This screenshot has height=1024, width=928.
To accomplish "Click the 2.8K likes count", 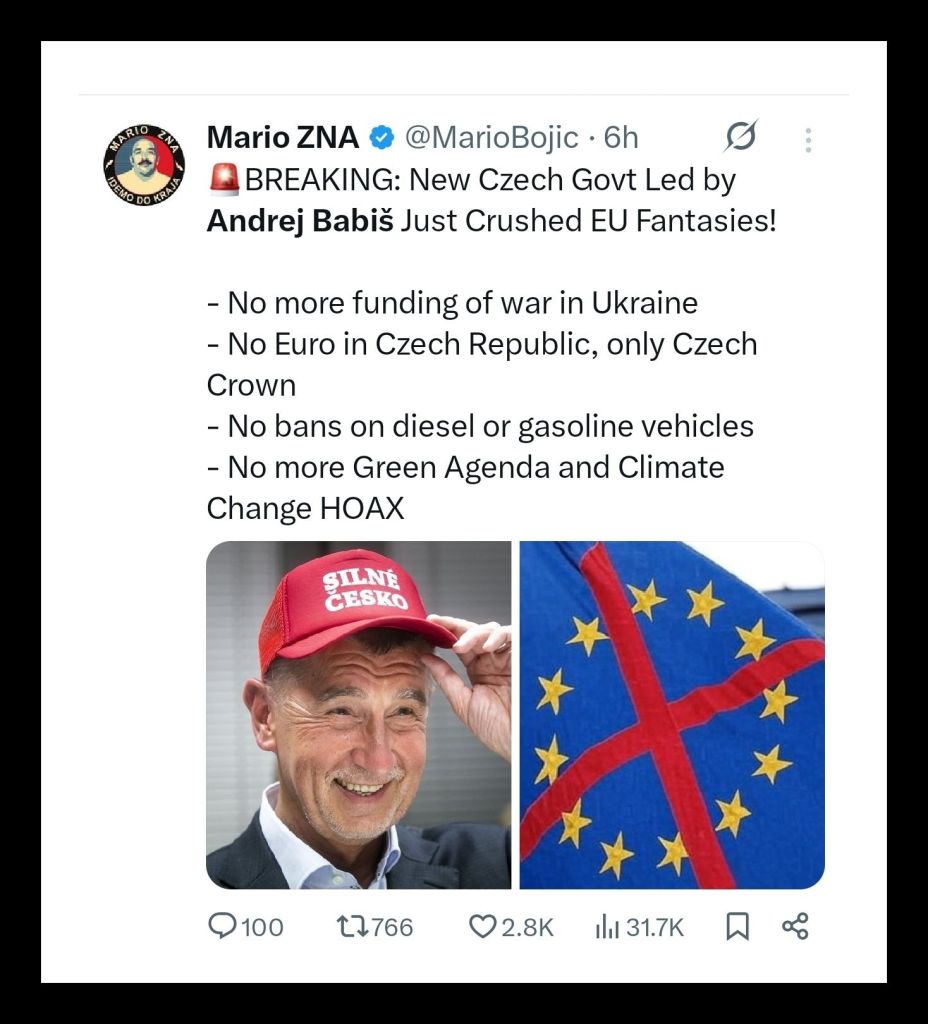I will (527, 927).
